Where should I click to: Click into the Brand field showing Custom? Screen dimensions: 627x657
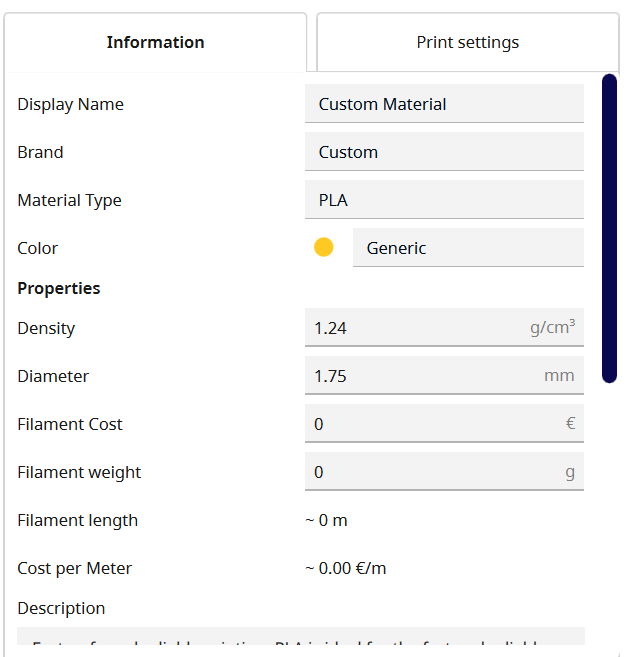click(x=444, y=152)
